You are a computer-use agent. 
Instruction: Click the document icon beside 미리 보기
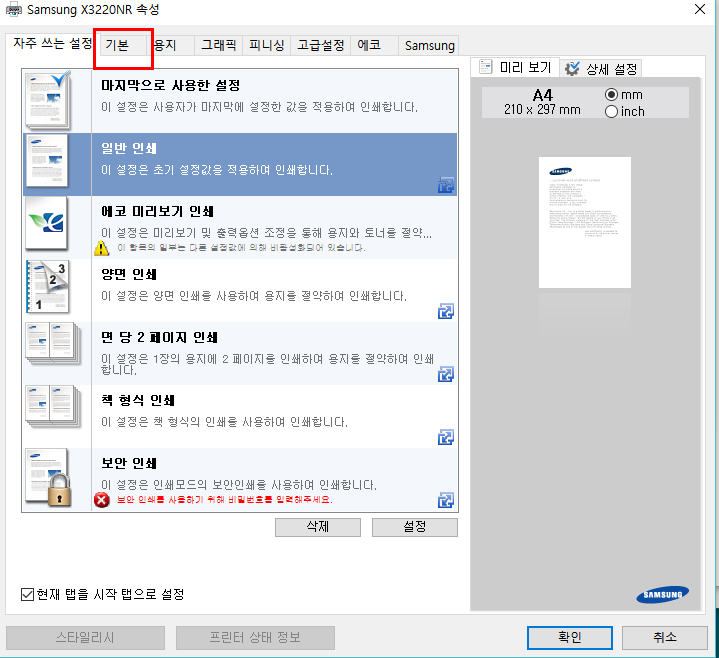tap(486, 67)
